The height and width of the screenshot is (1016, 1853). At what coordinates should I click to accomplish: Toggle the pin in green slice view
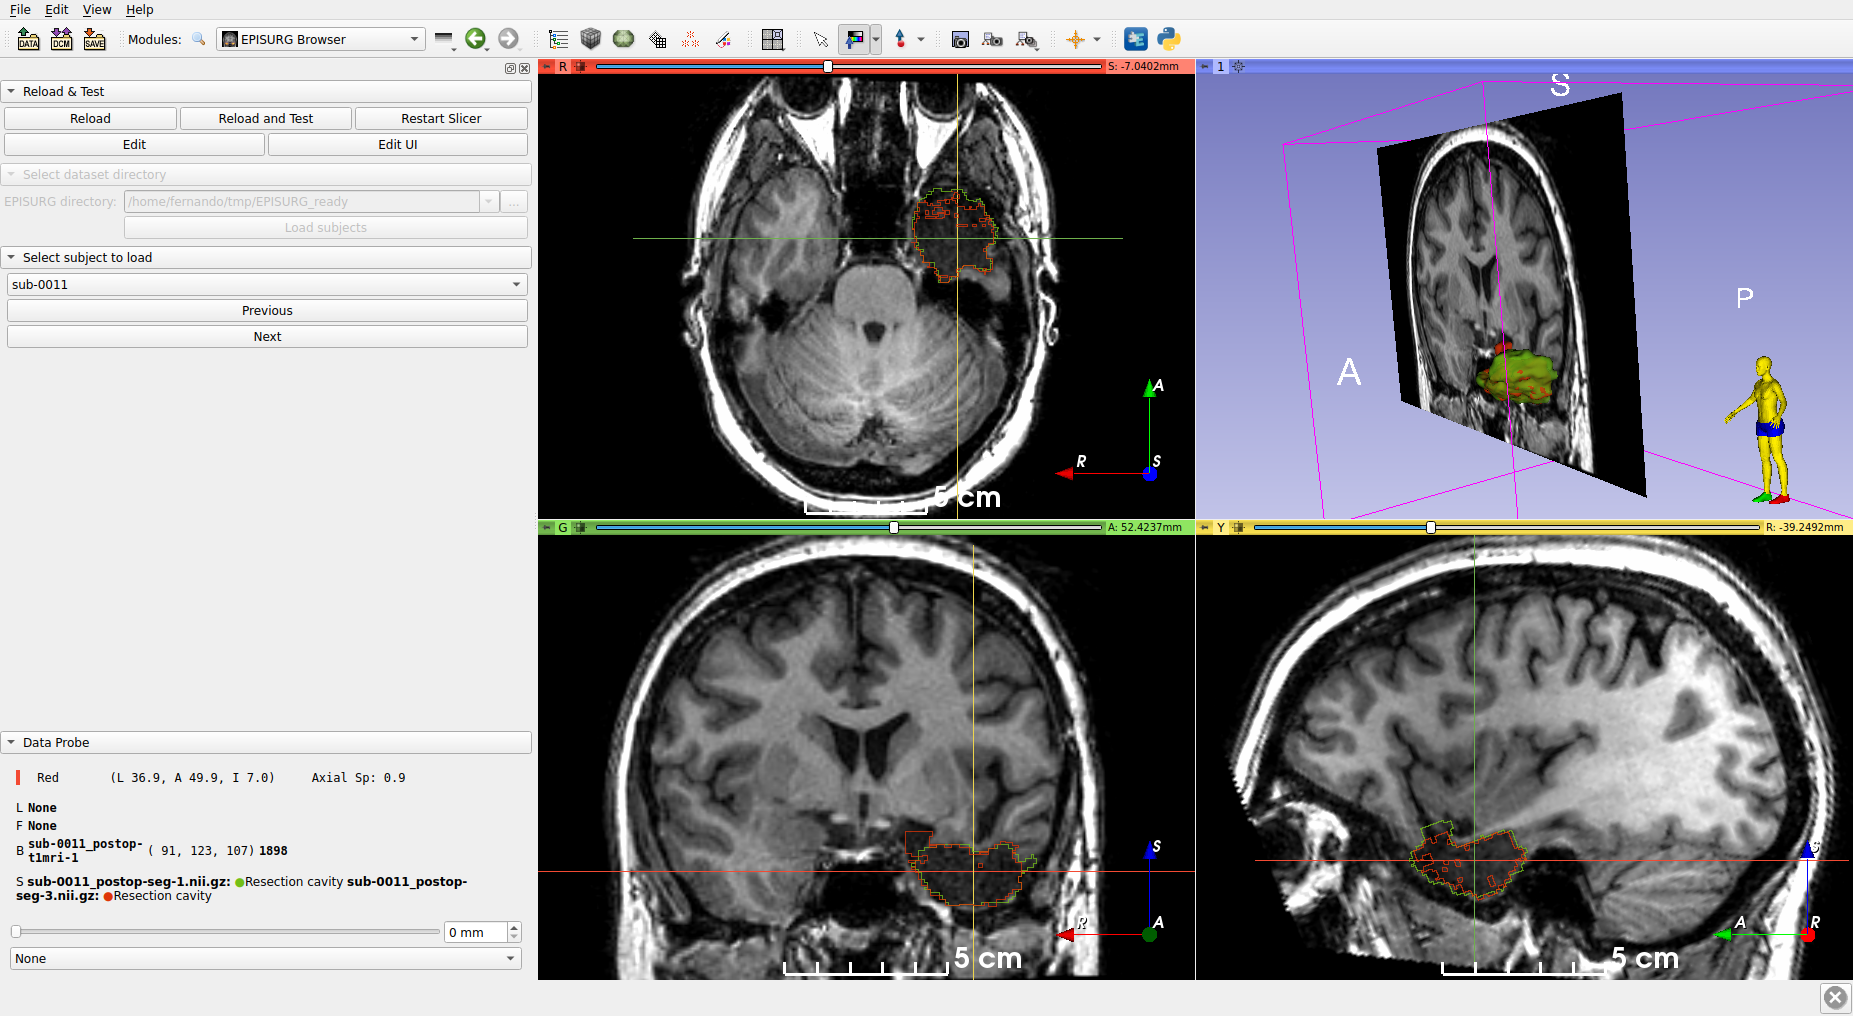click(x=546, y=527)
